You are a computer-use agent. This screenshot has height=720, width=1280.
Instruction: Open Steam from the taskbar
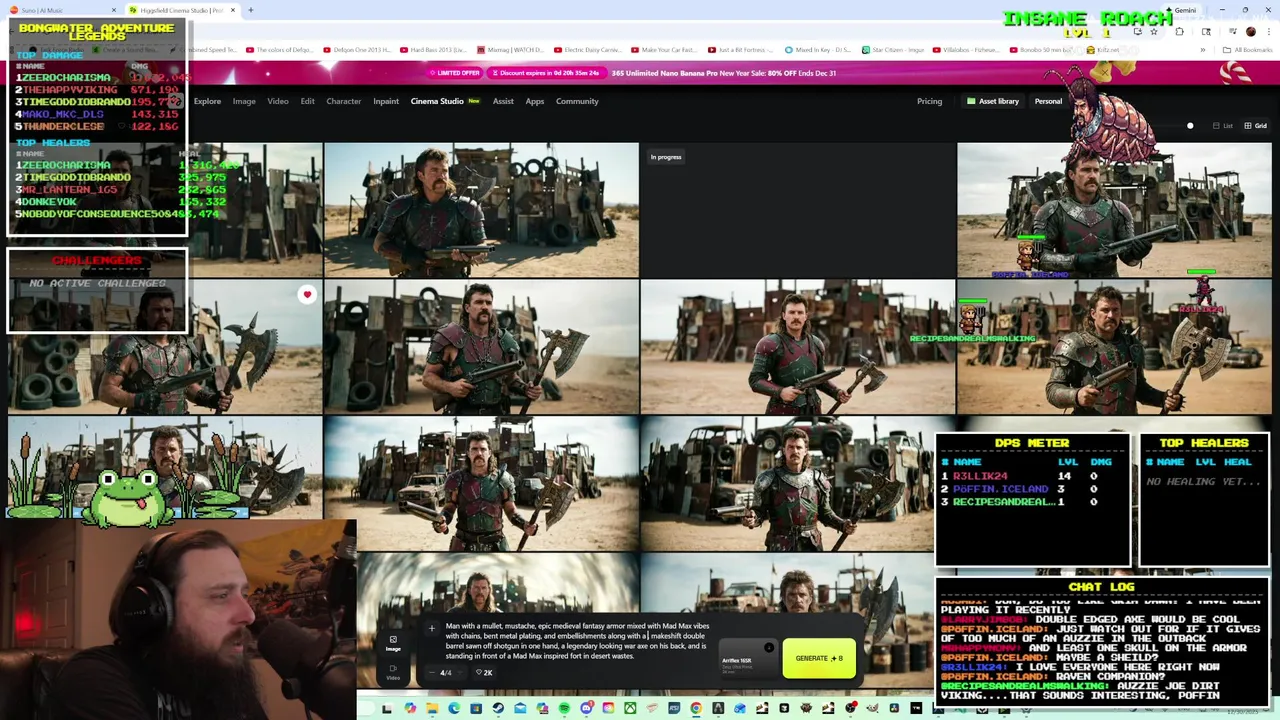point(498,708)
